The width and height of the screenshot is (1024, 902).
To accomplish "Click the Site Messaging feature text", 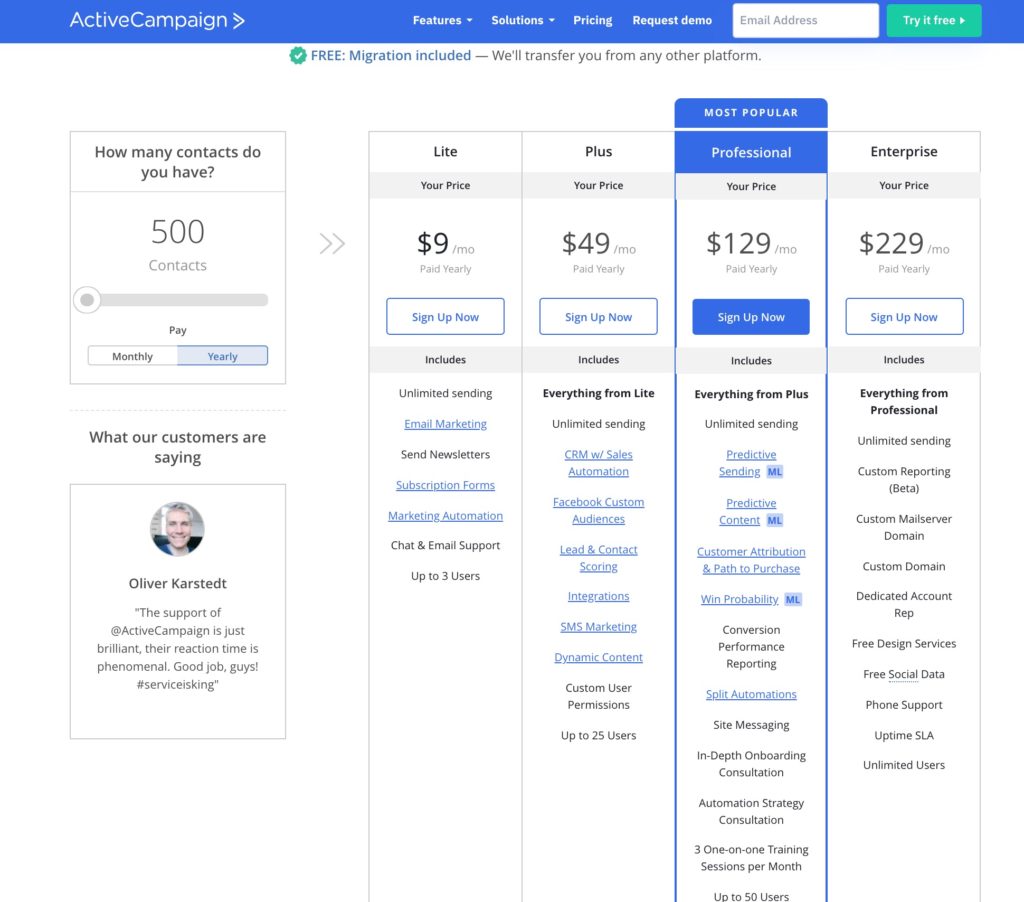I will [751, 725].
